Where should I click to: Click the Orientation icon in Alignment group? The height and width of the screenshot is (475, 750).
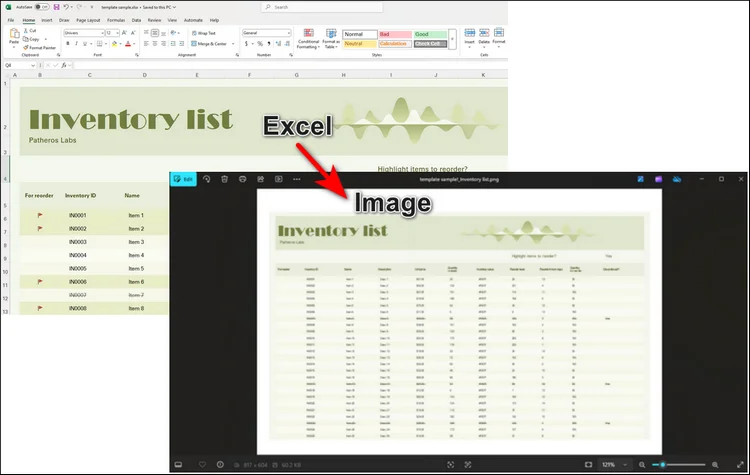pos(173,33)
